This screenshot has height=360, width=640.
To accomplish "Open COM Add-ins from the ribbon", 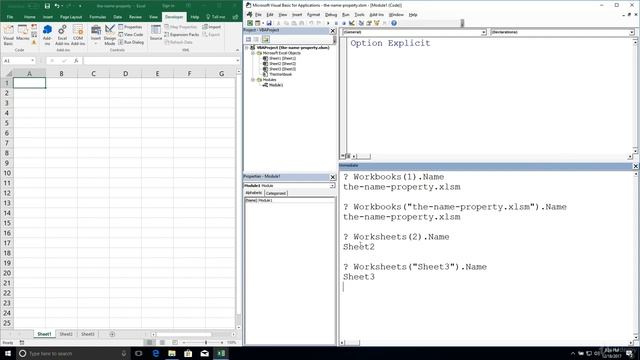I will pos(78,35).
